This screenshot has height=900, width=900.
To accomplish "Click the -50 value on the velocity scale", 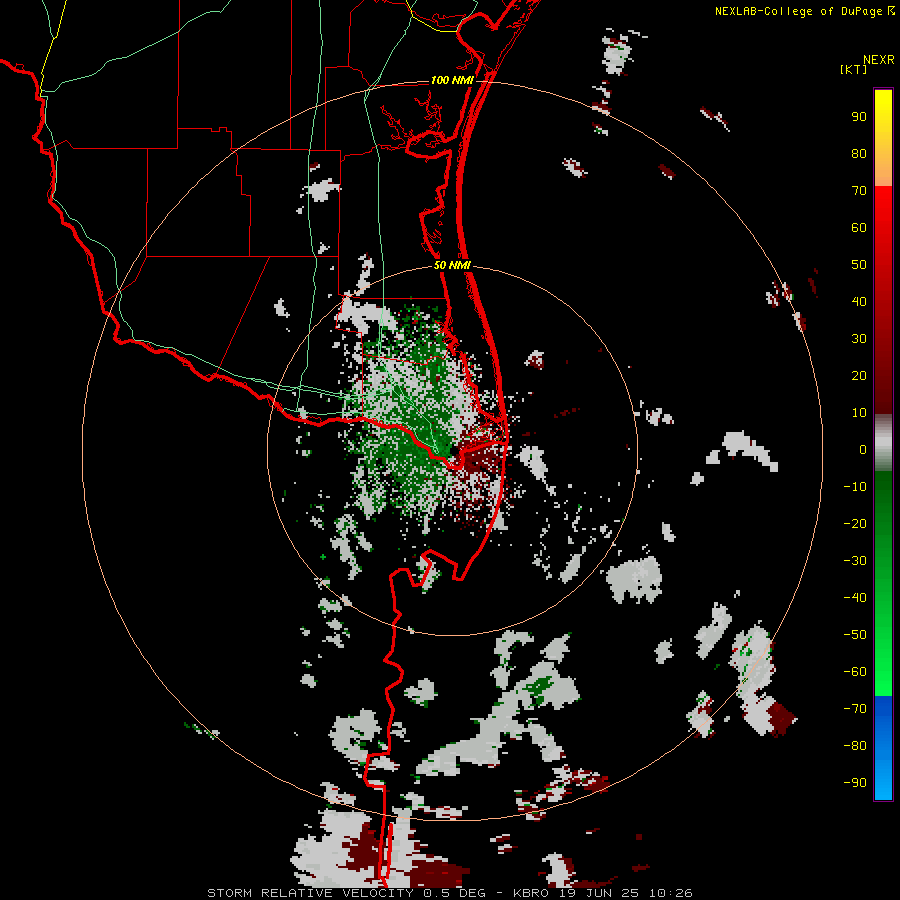I will [855, 635].
